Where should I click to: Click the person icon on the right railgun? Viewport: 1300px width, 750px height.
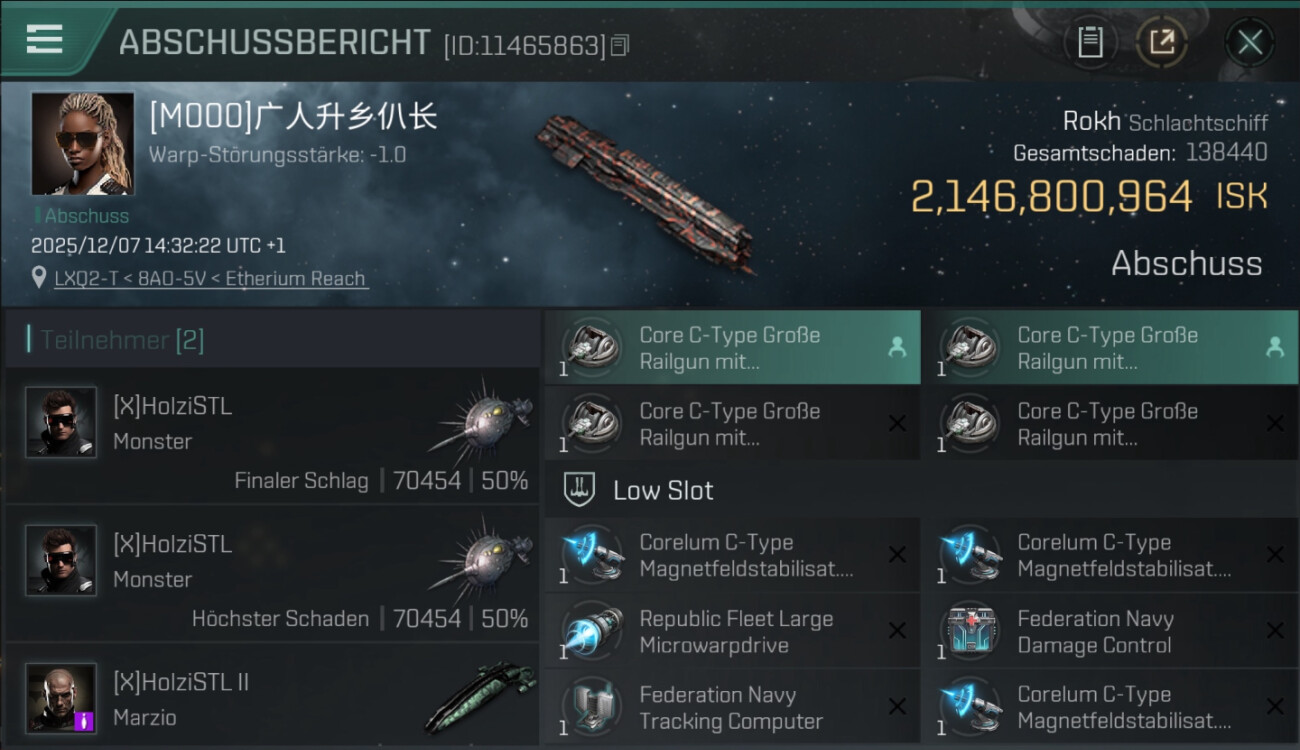[x=1274, y=347]
